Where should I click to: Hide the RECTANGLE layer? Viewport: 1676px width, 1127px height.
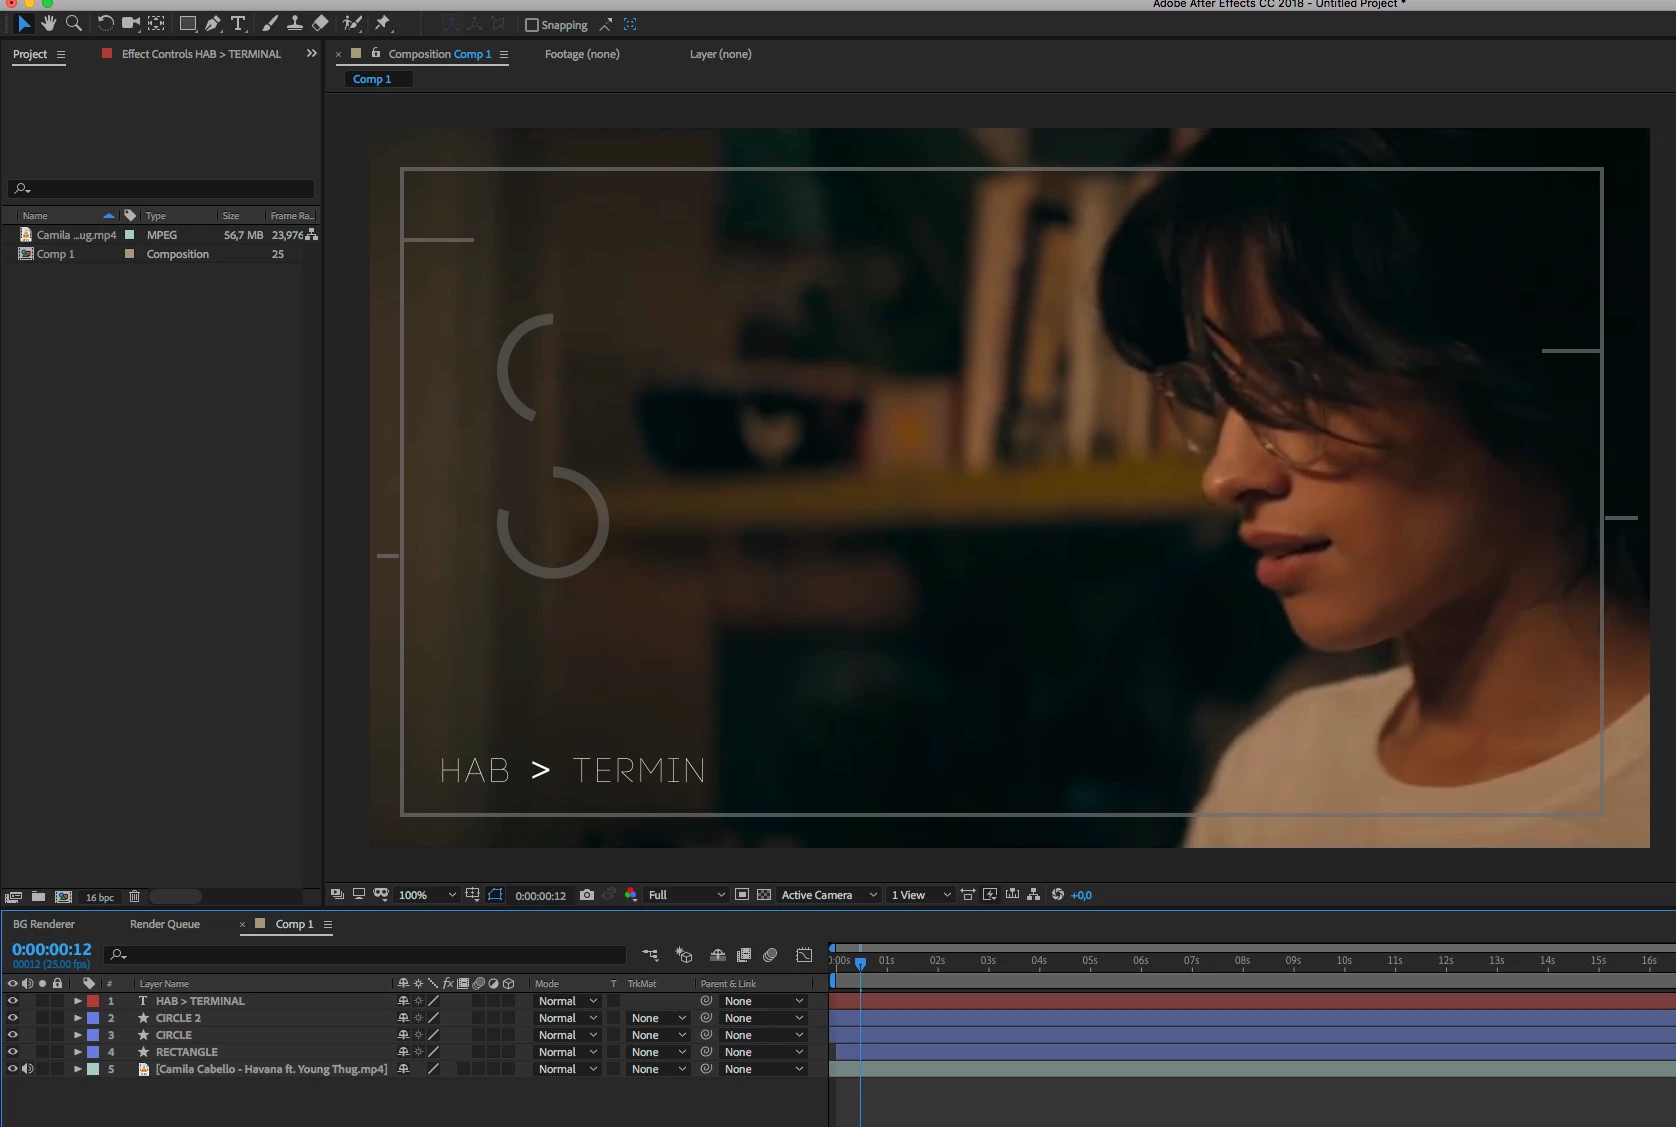point(13,1052)
